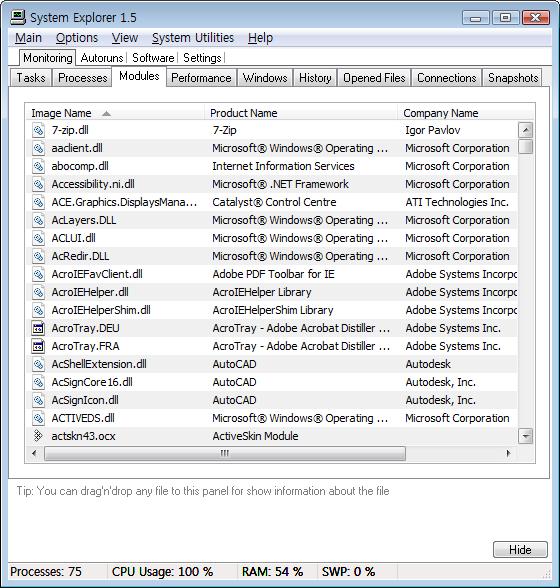Click the horizontal scrollbar left arrow
The width and height of the screenshot is (560, 588).
(x=35, y=453)
